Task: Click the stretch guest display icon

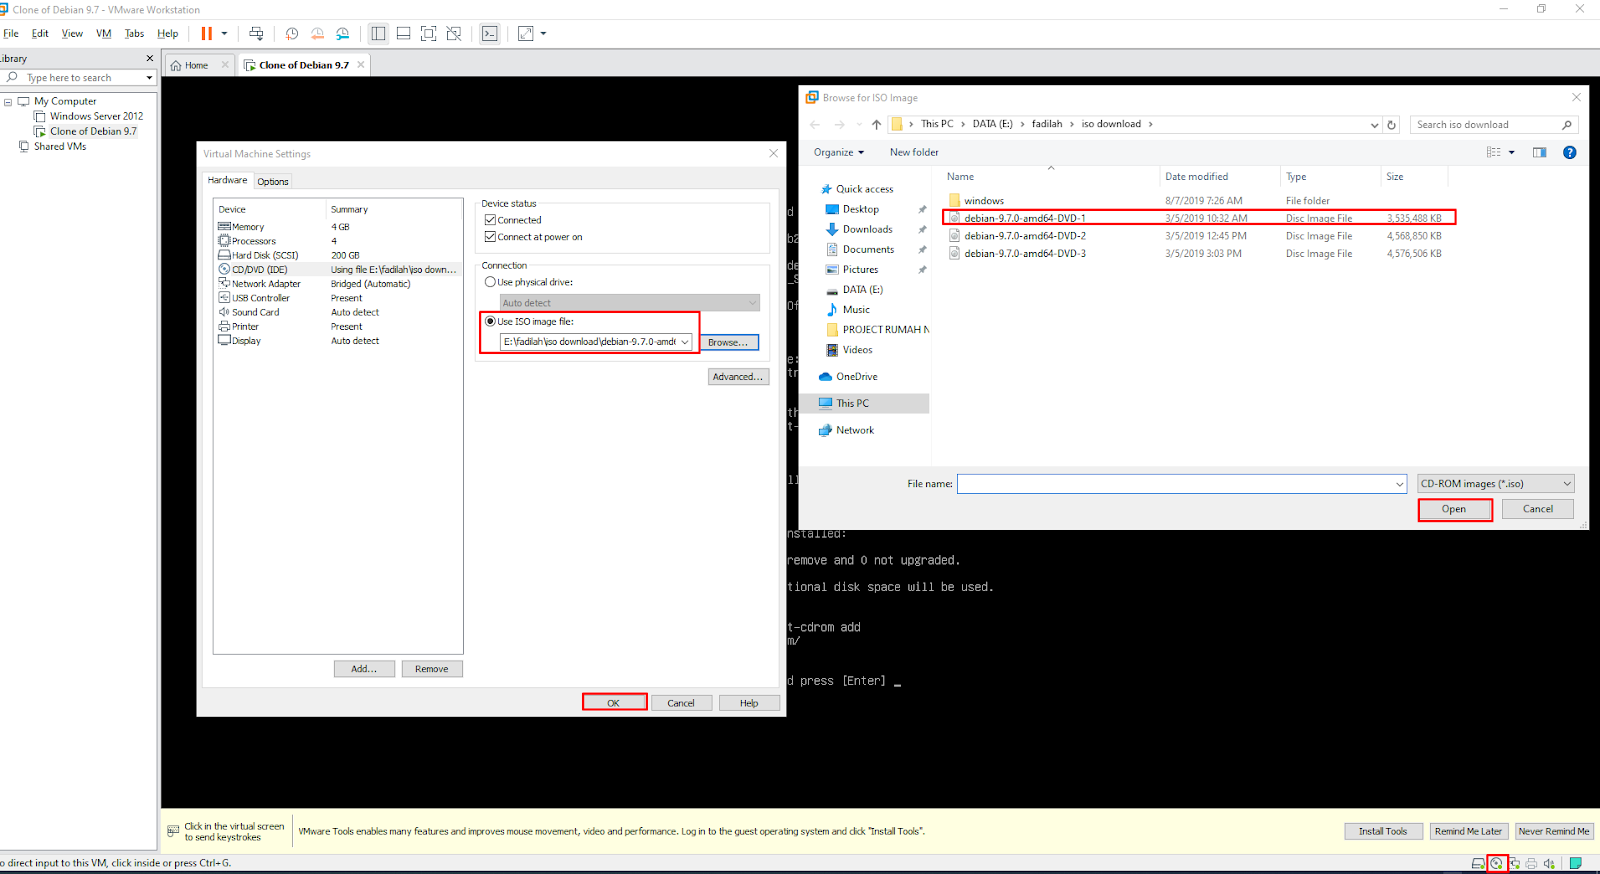Action: coord(526,33)
